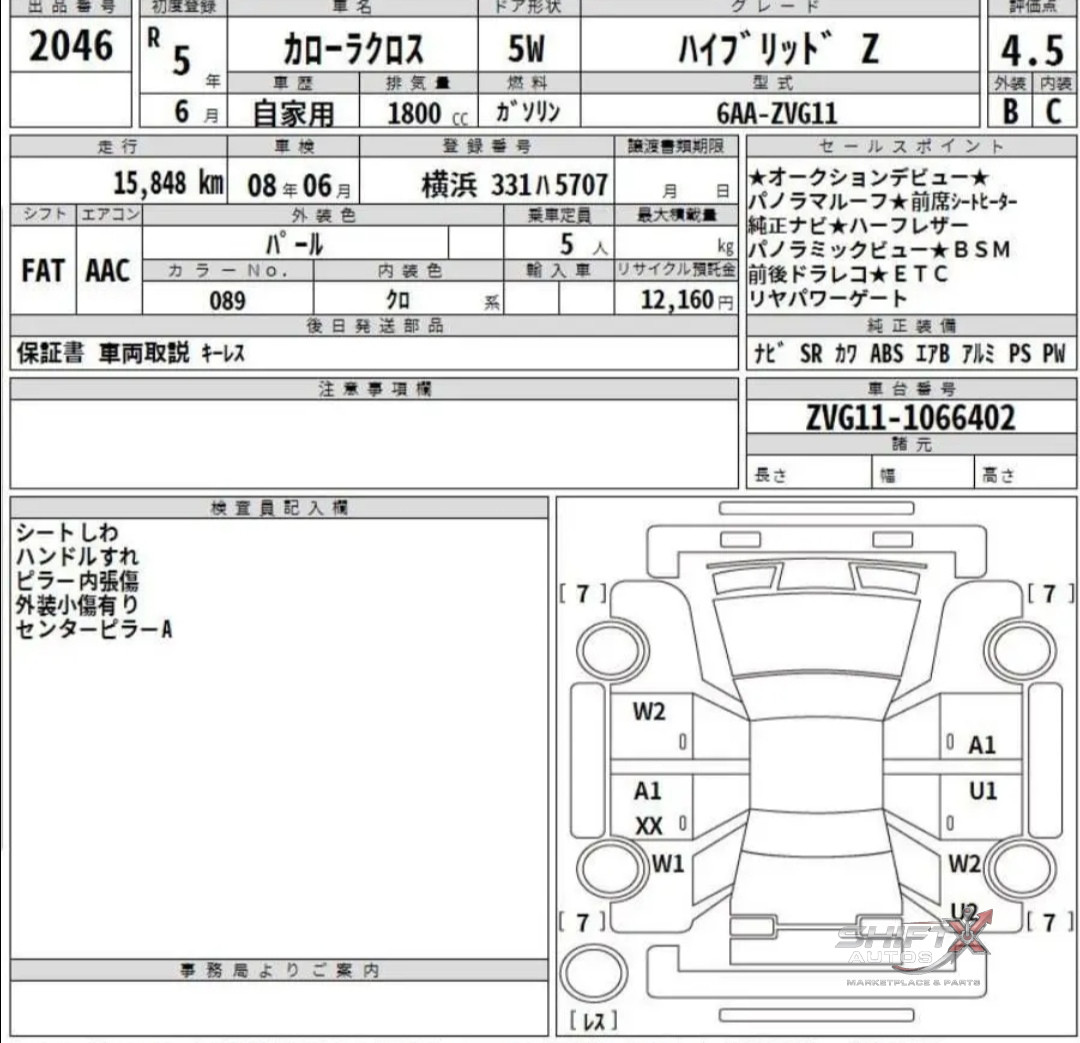The image size is (1080, 1043).
Task: Click the overall evaluation score 4.5
Action: (x=1032, y=50)
